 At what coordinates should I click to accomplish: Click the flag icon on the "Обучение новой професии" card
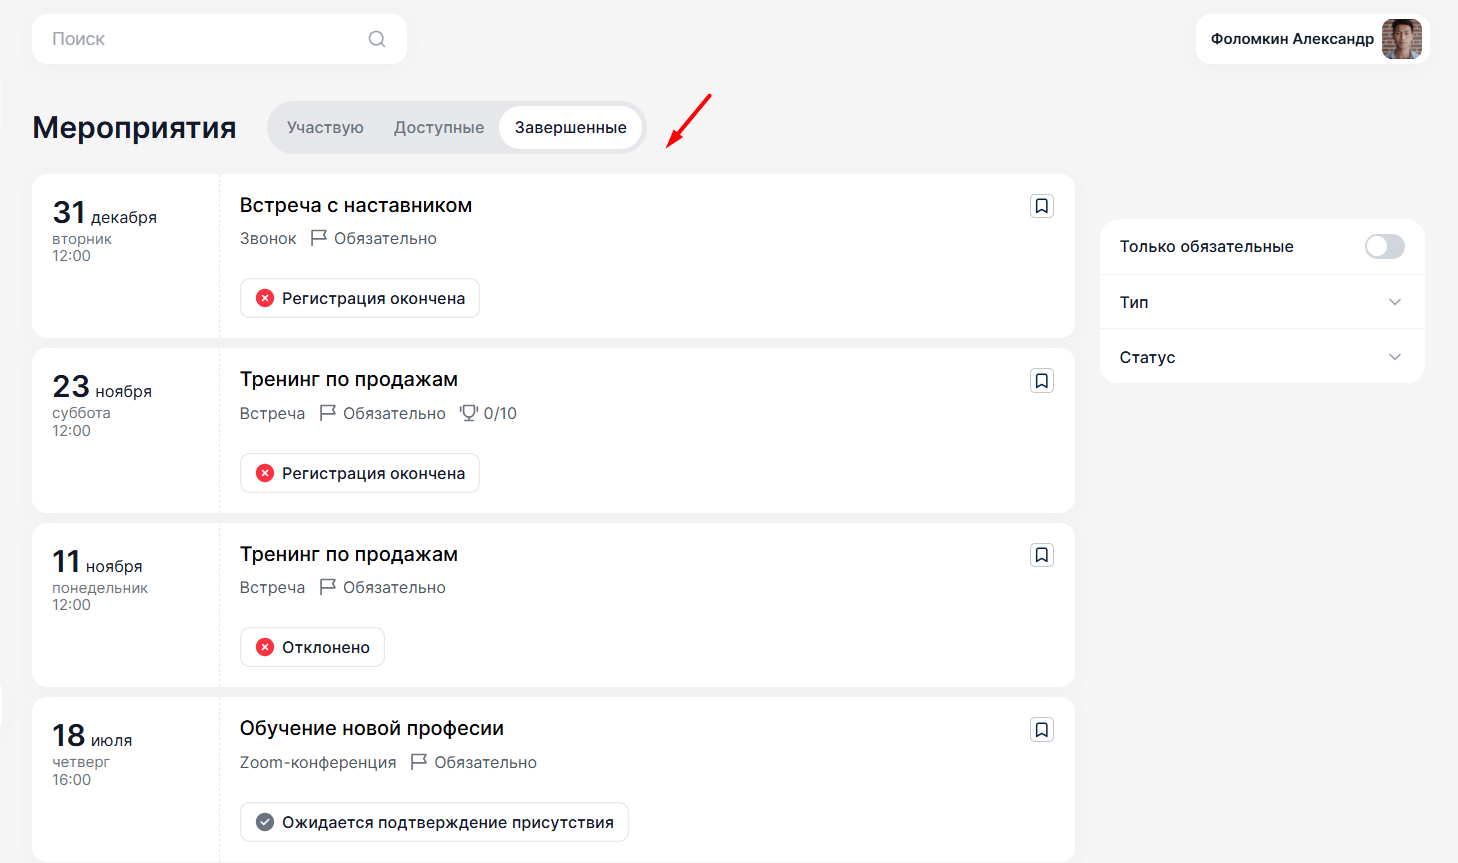click(419, 761)
